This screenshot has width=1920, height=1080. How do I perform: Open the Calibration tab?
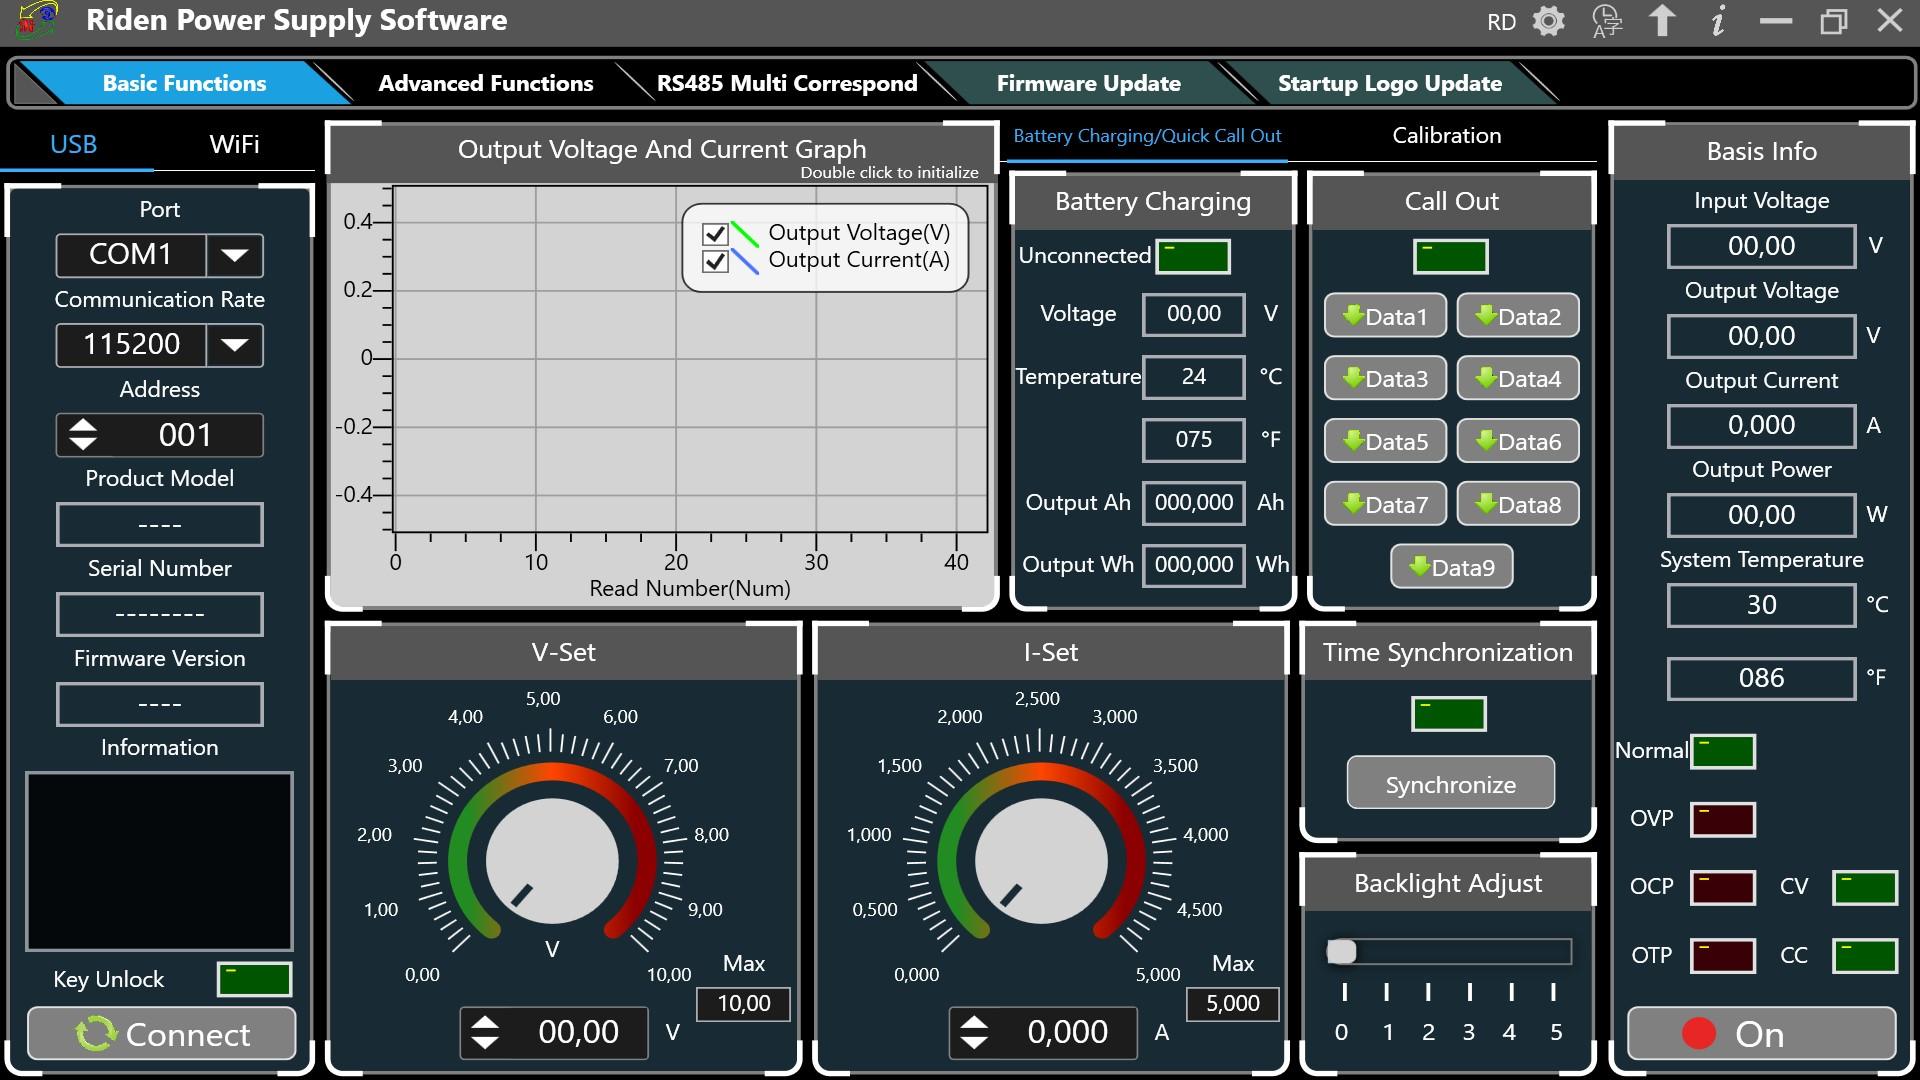(1446, 136)
